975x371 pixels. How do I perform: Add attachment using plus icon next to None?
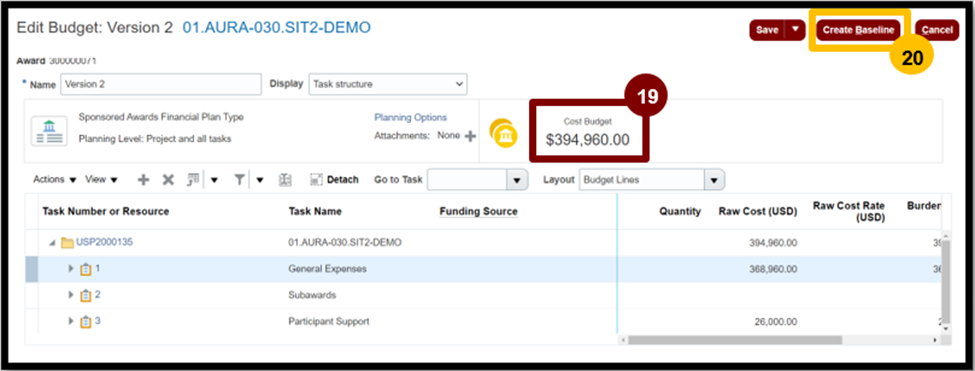tap(470, 135)
